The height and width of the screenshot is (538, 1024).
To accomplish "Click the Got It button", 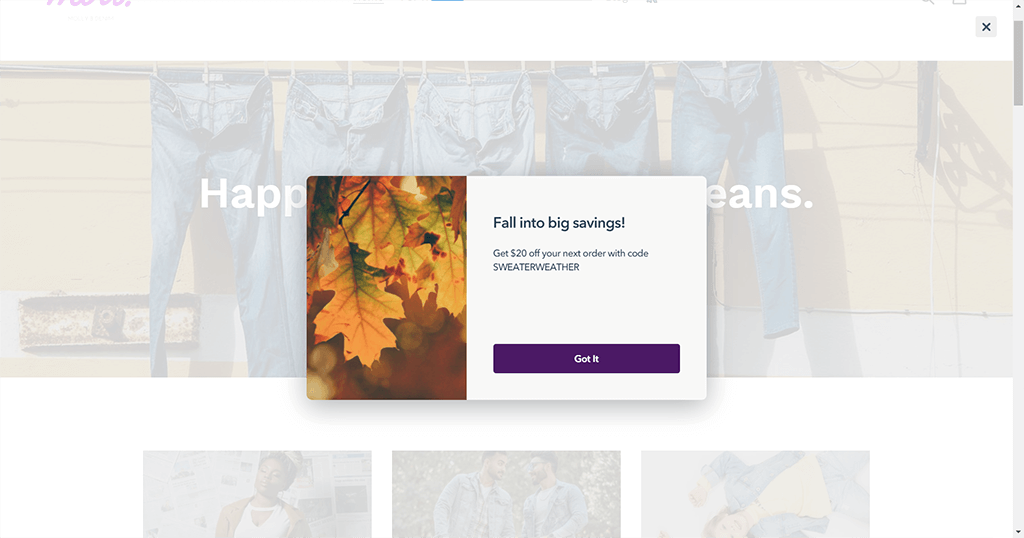I will coord(586,358).
